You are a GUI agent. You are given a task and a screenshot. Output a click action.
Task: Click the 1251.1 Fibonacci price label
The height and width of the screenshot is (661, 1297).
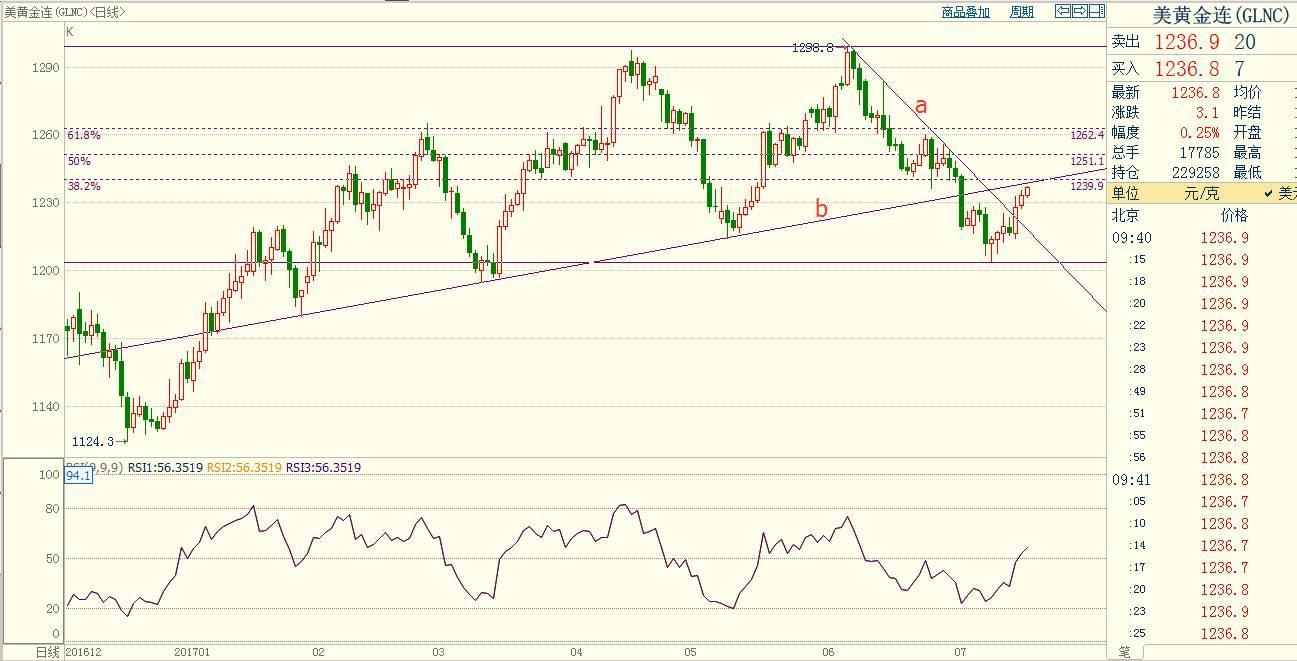click(1087, 161)
